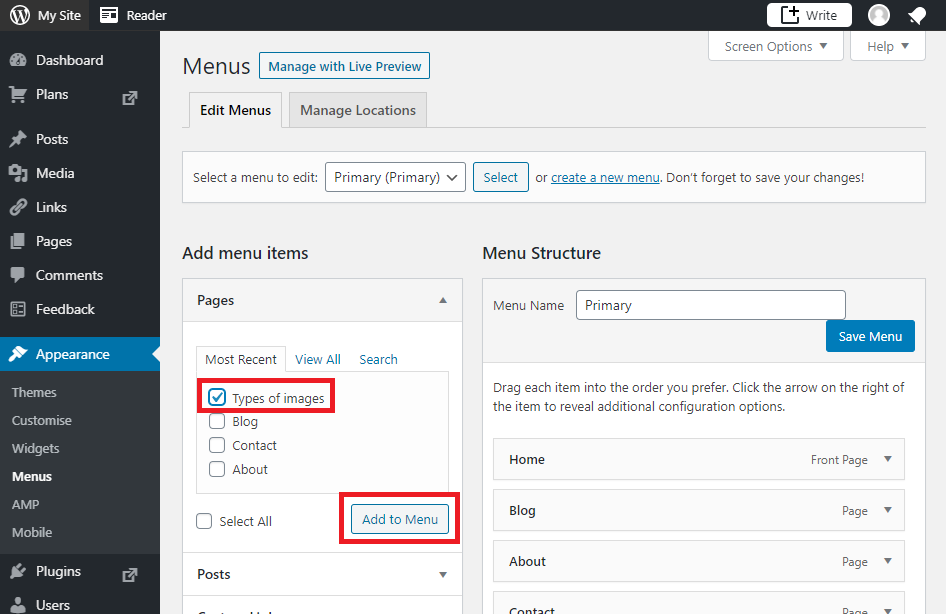This screenshot has width=946, height=614.
Task: Click the Appearance paintbrush icon
Action: tap(18, 354)
